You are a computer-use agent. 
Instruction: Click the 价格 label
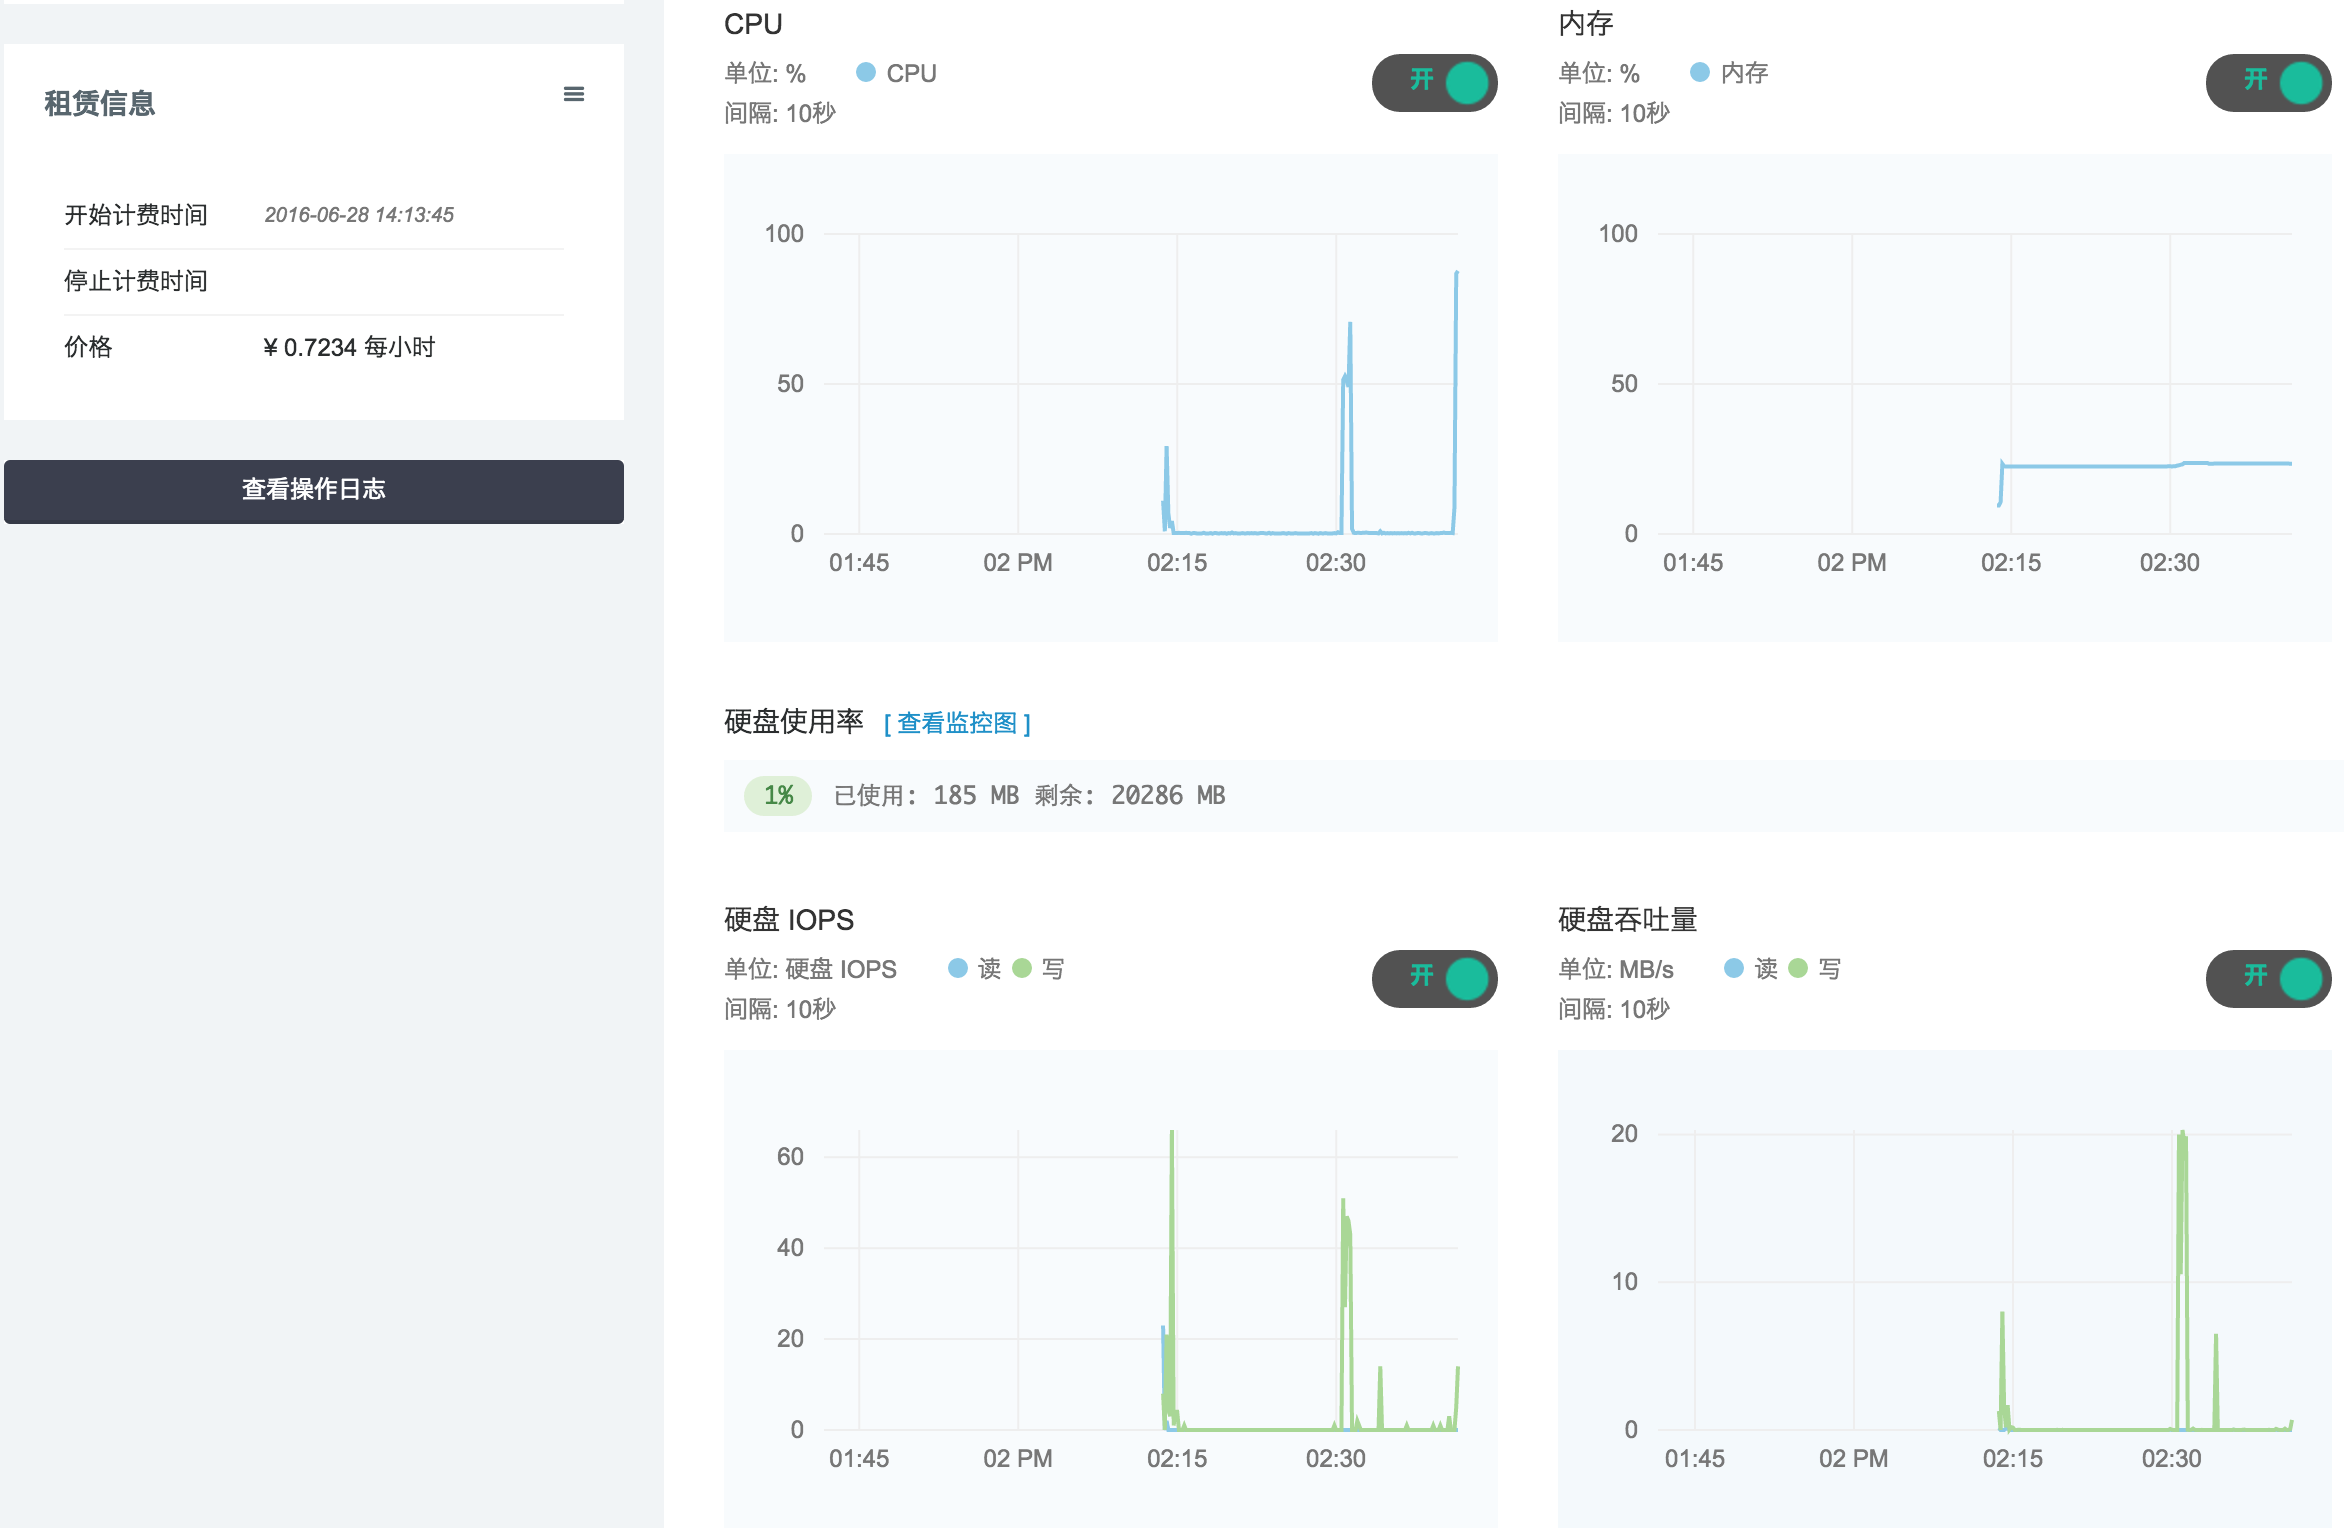point(88,347)
